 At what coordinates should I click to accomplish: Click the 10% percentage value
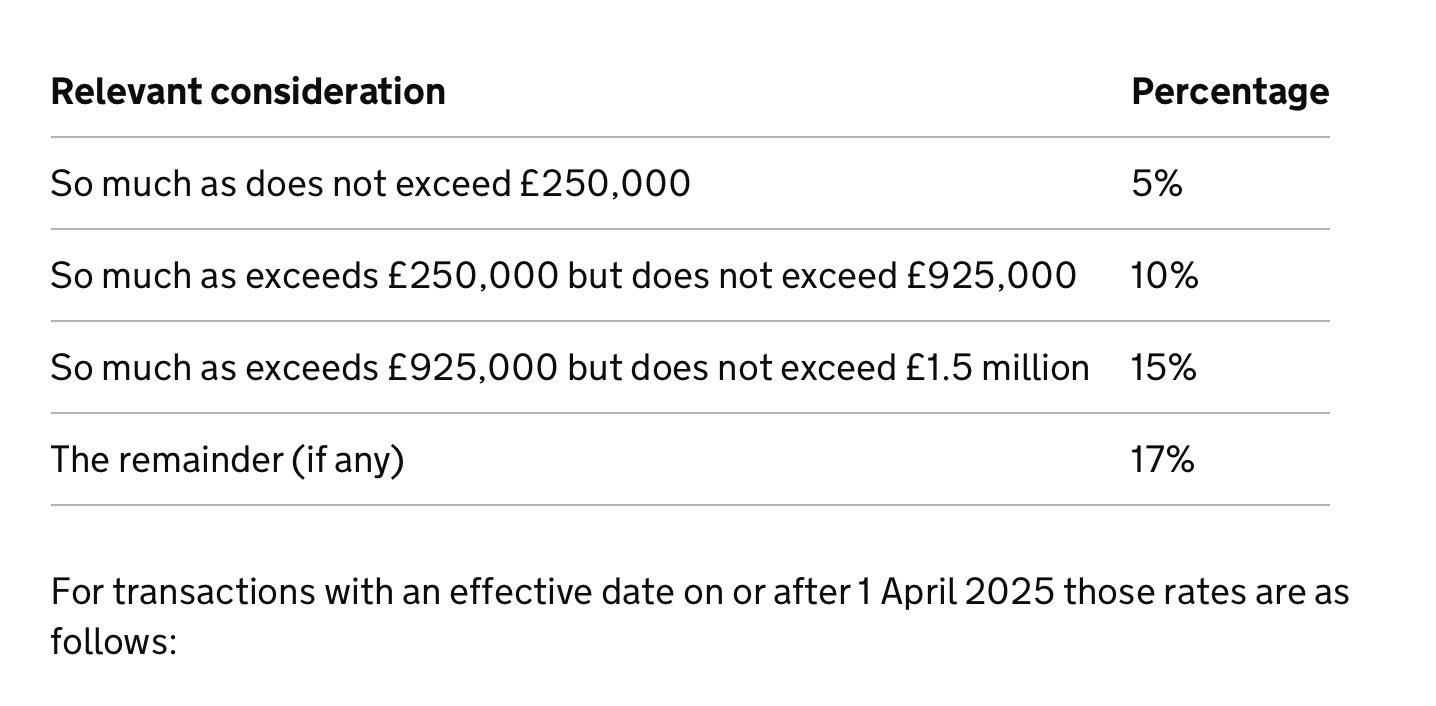pos(1164,276)
